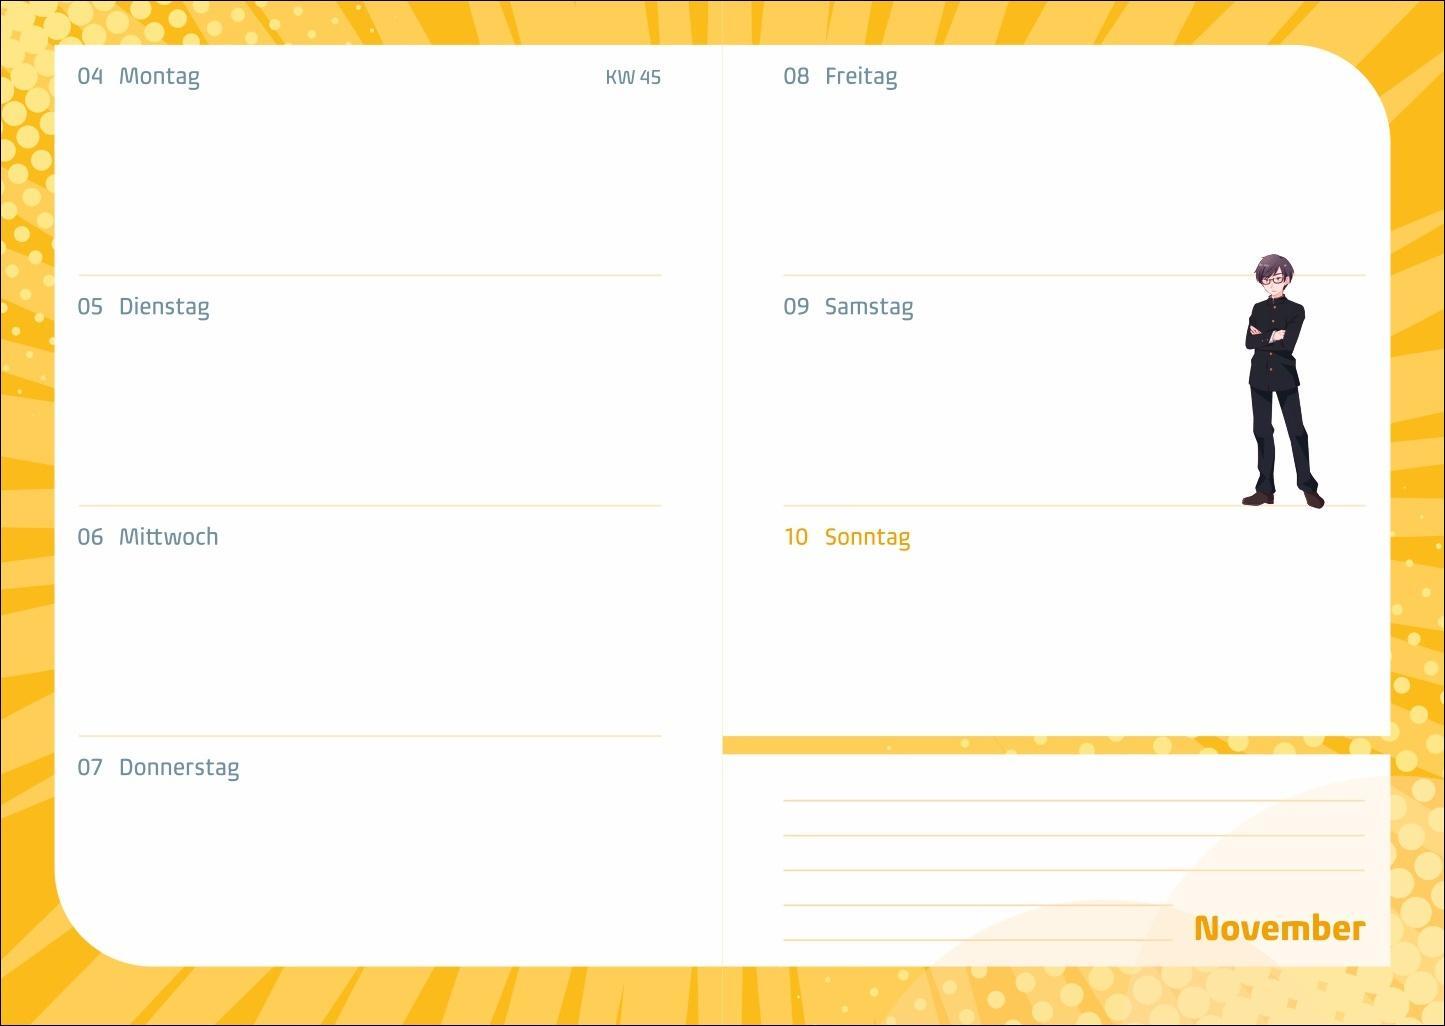Click the 'Donnerstag' day label
This screenshot has height=1026, width=1445.
click(179, 768)
